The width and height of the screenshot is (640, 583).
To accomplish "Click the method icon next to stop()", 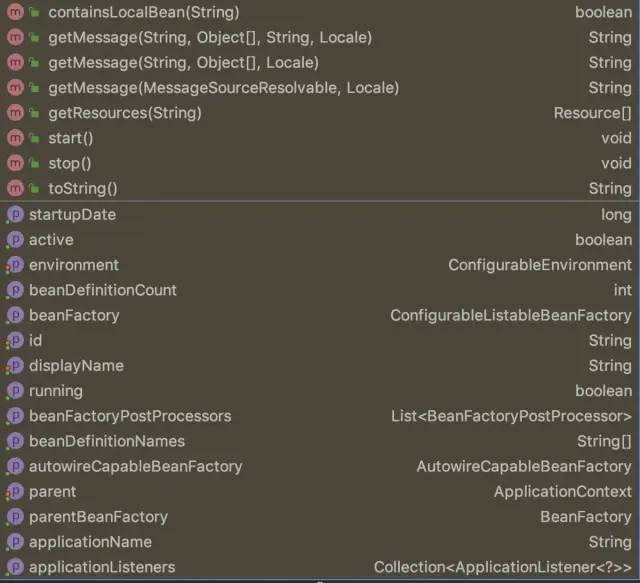I will coord(15,163).
